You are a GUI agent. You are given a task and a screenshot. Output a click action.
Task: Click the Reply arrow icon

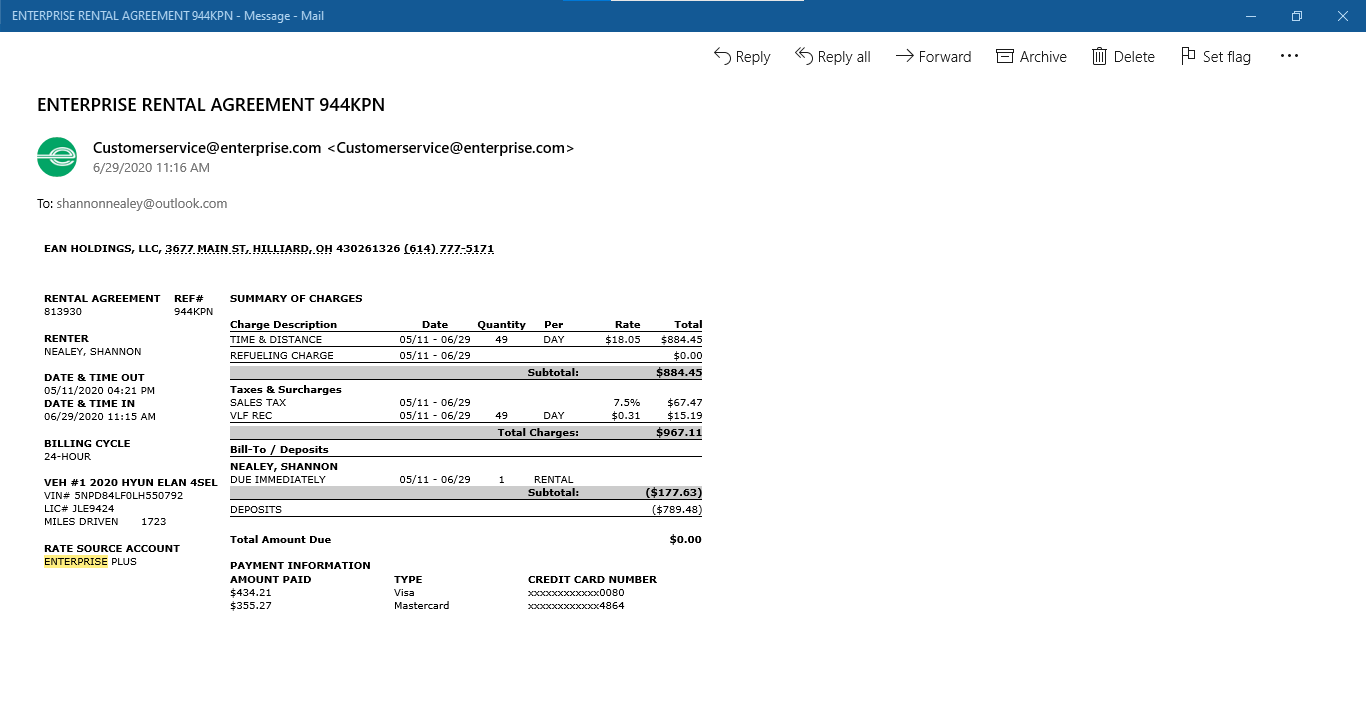point(722,56)
